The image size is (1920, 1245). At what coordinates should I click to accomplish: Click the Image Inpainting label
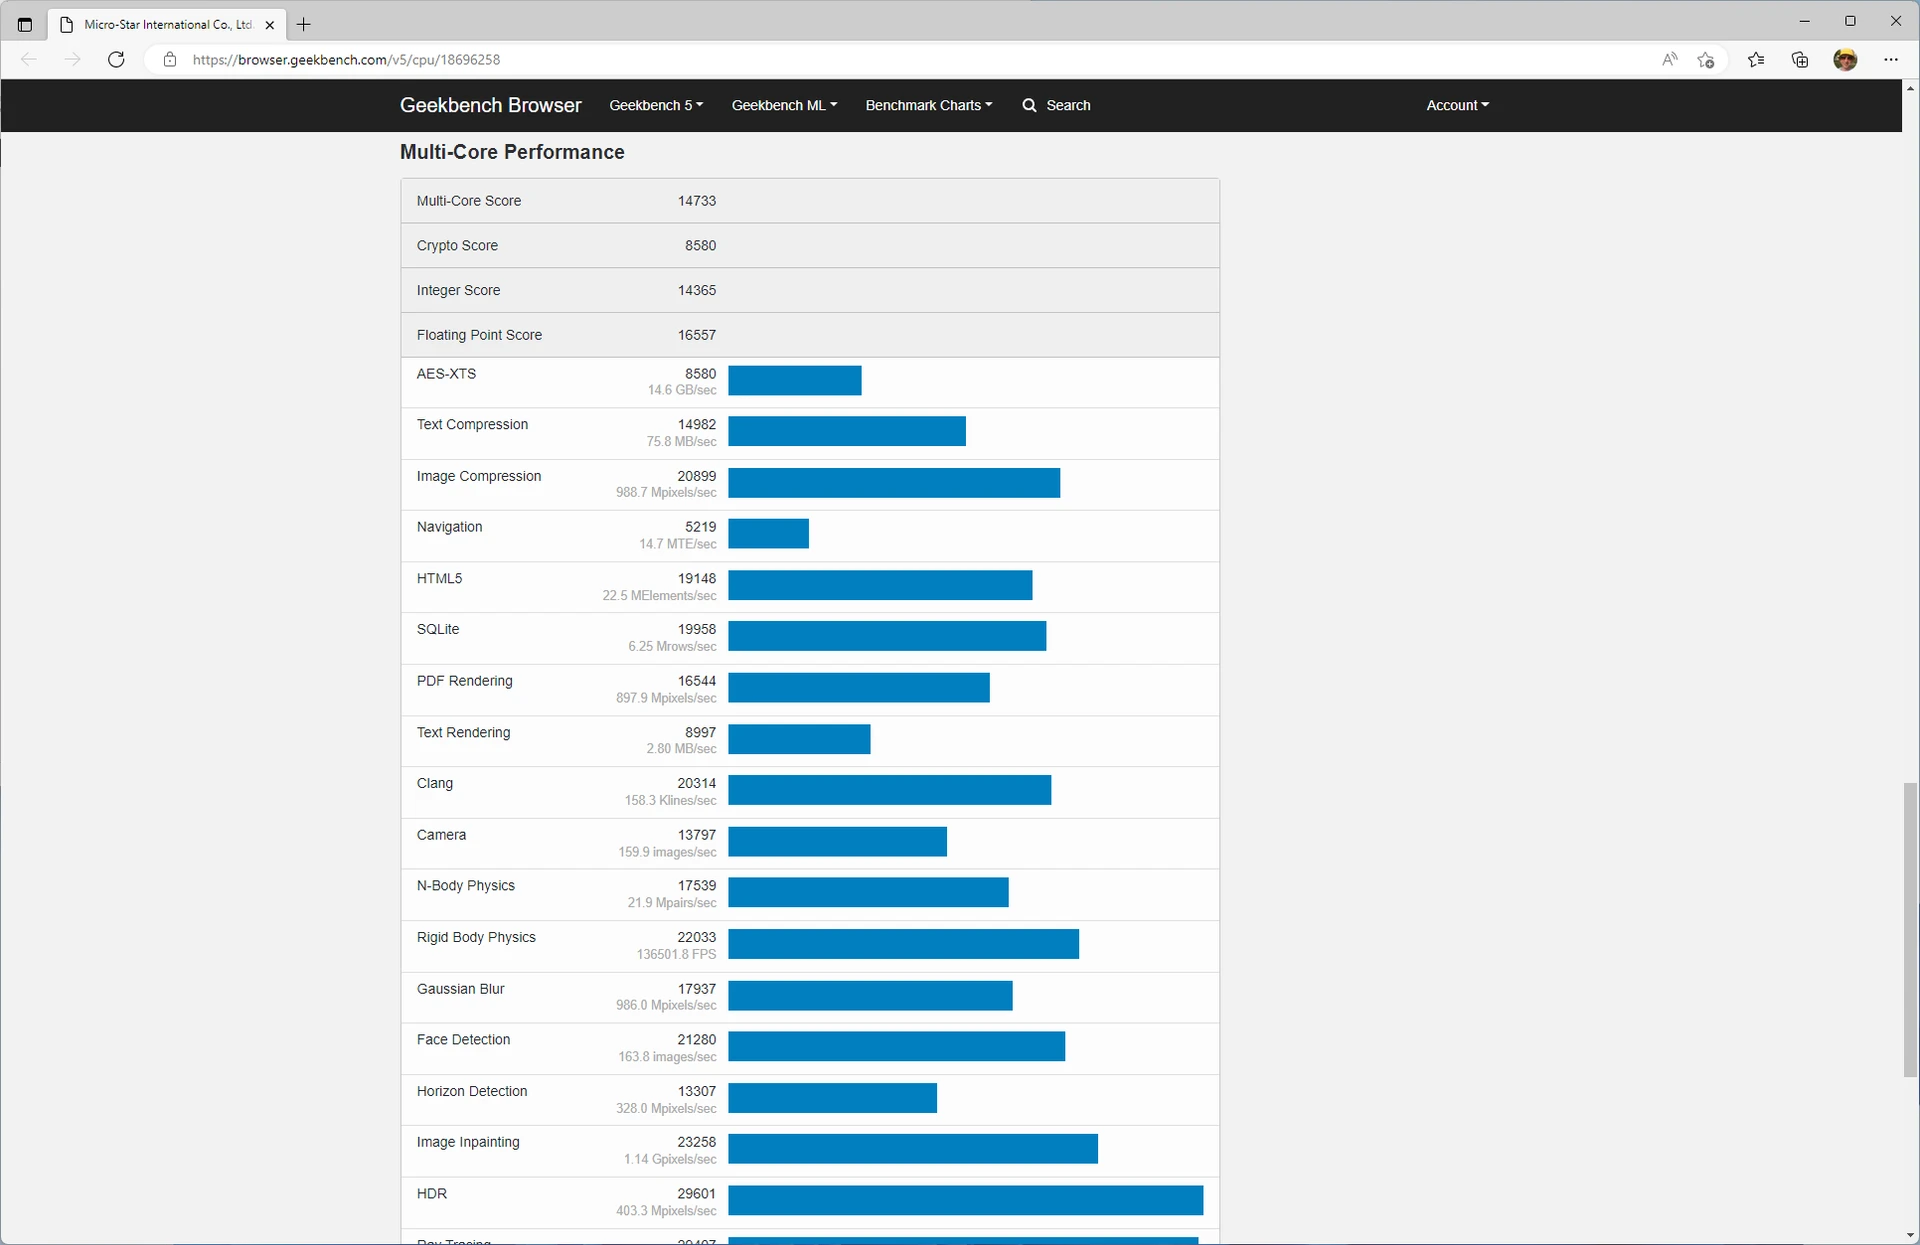pyautogui.click(x=468, y=1143)
